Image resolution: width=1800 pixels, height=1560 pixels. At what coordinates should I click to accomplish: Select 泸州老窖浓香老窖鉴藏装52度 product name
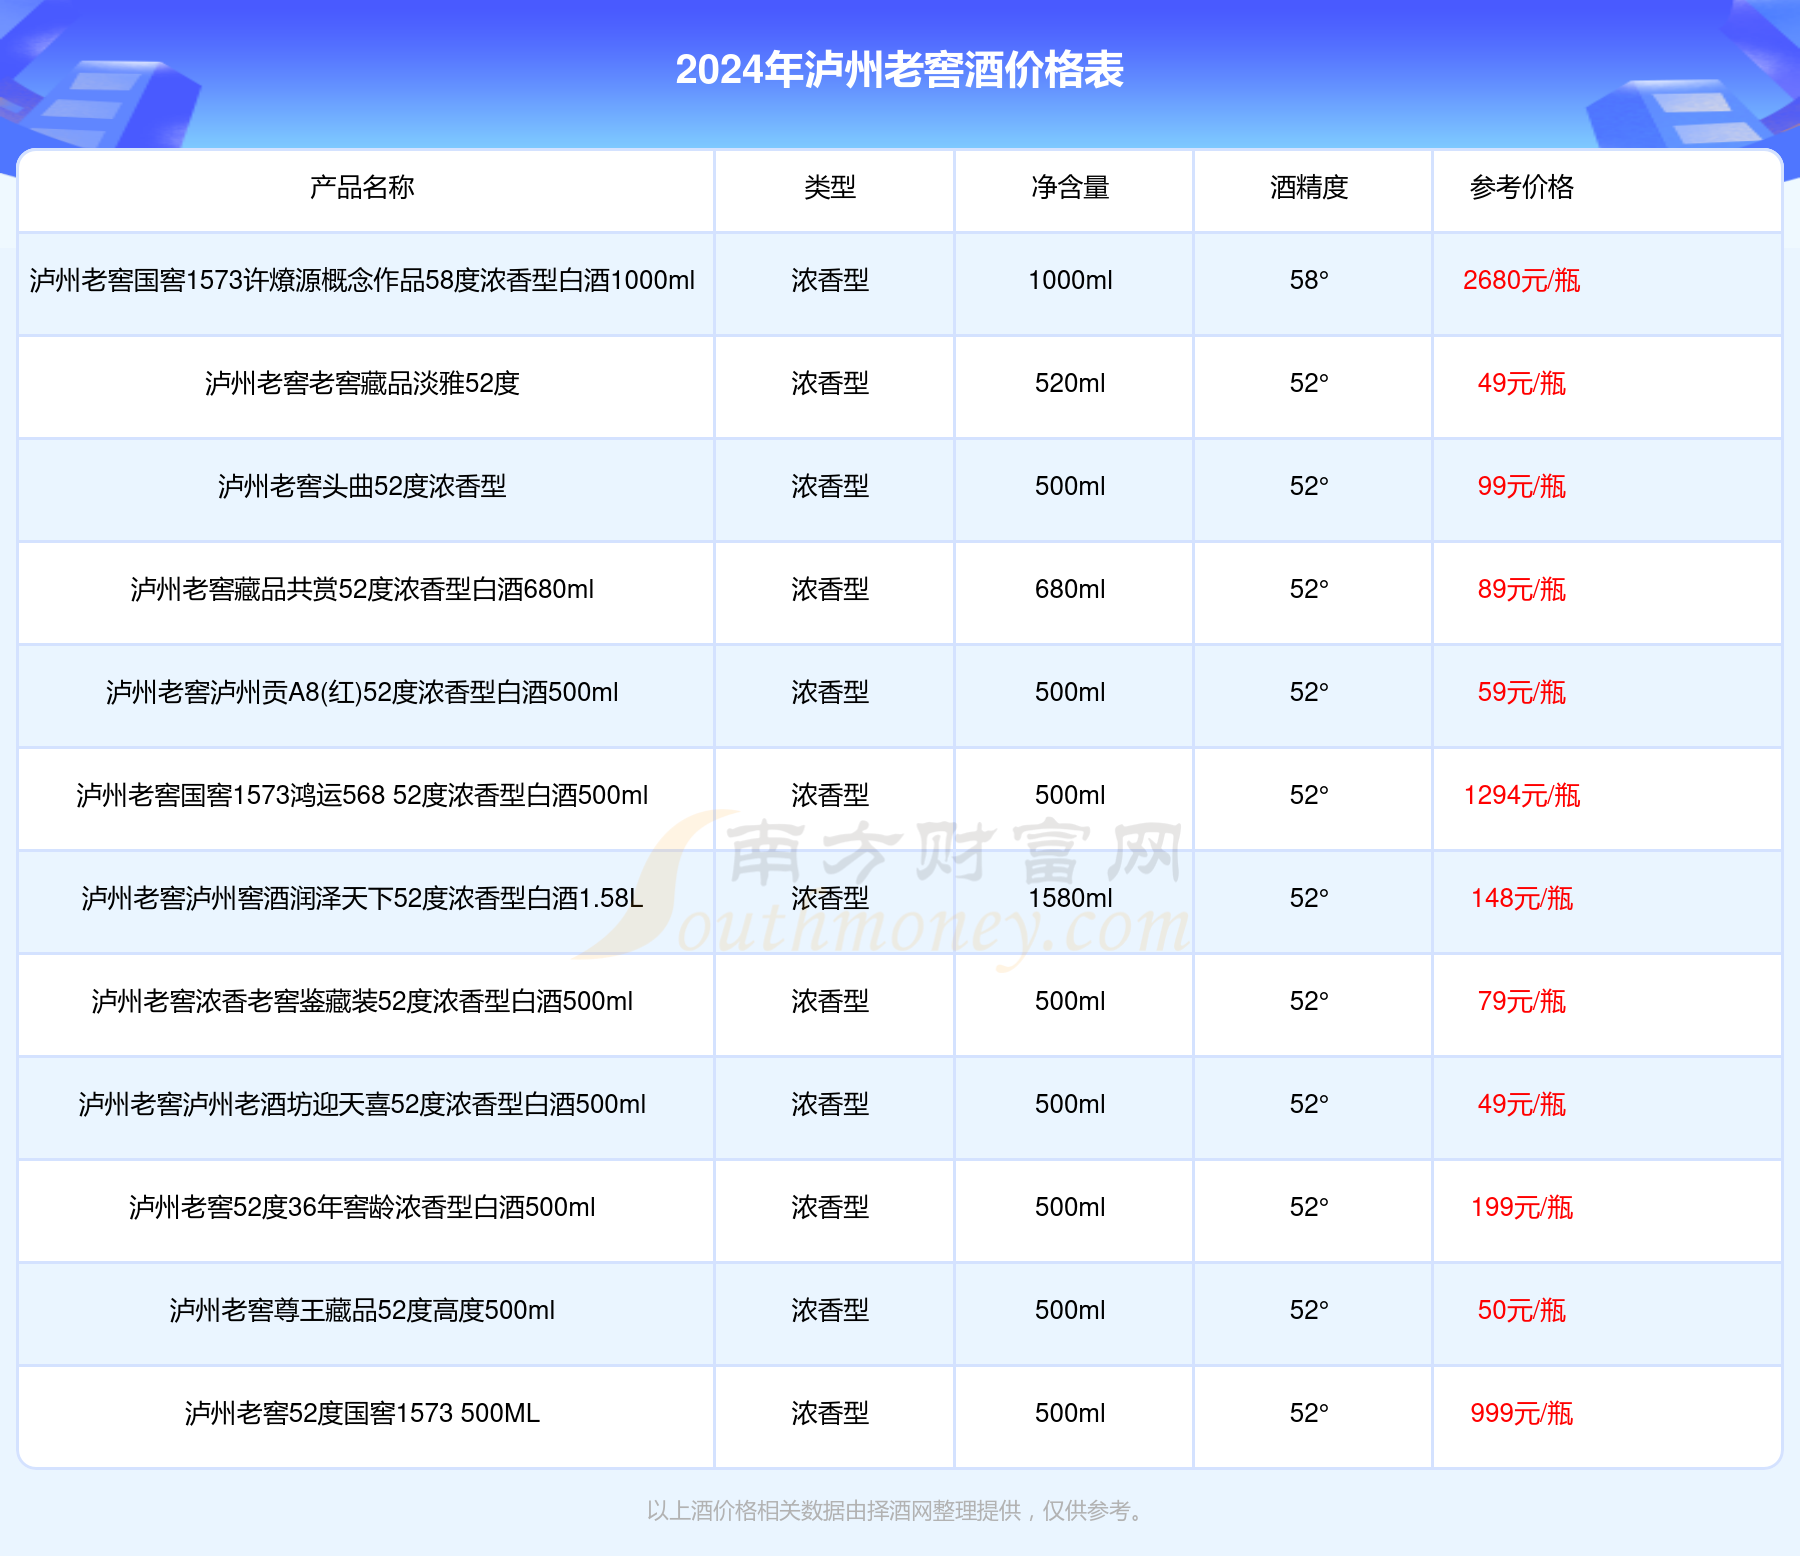click(x=362, y=1002)
